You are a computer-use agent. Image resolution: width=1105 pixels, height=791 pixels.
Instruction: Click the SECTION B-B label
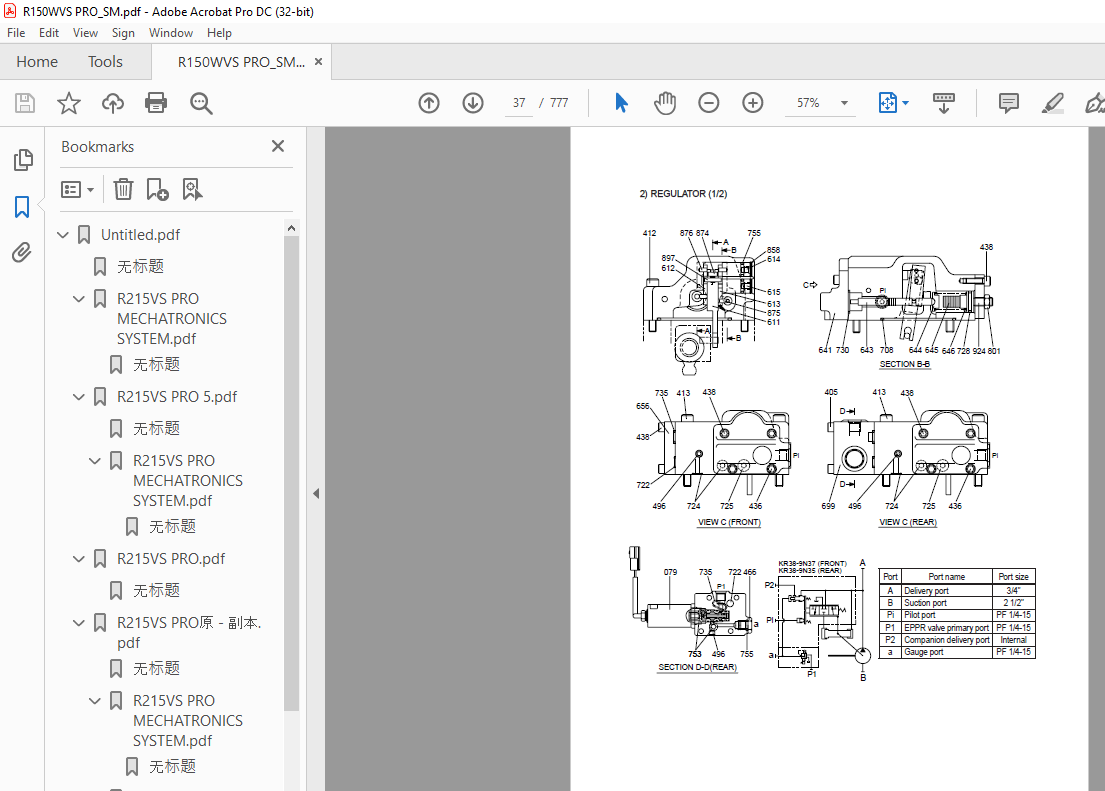pos(904,364)
